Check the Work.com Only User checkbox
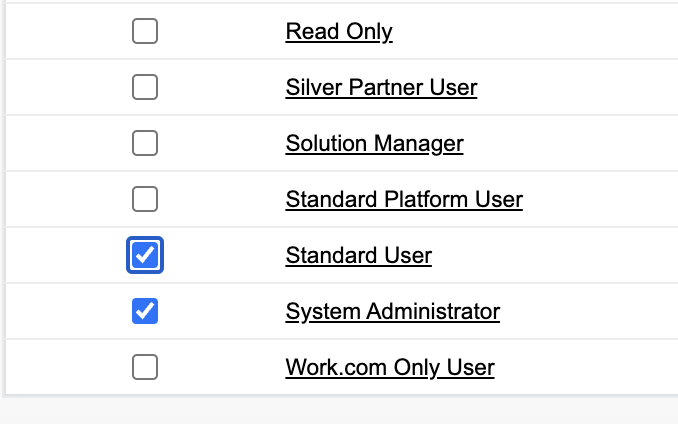The height and width of the screenshot is (424, 678). point(145,368)
